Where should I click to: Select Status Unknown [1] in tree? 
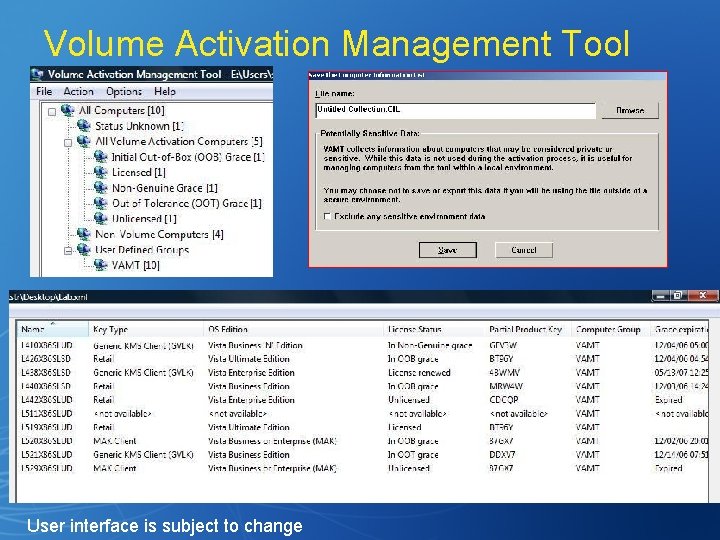(x=139, y=126)
